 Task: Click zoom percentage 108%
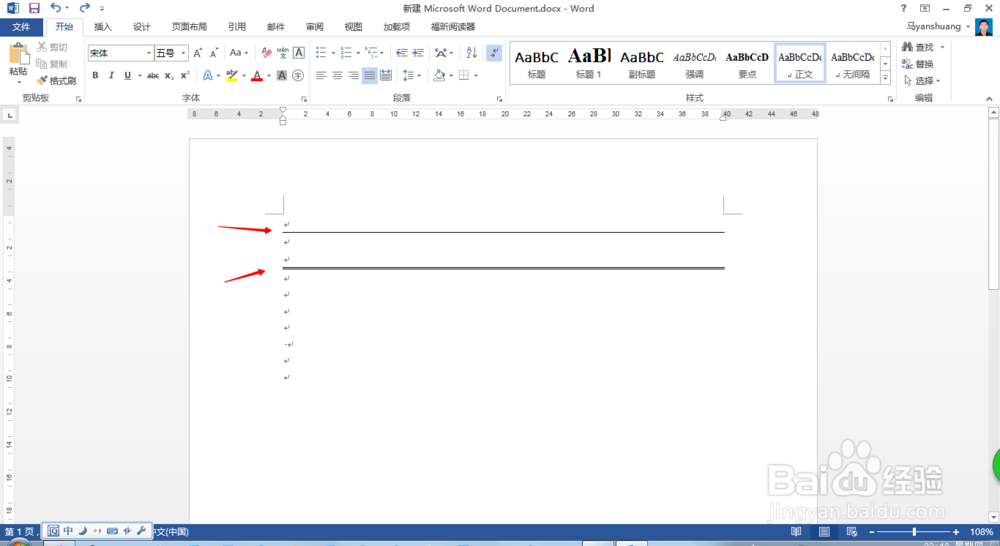coord(981,531)
